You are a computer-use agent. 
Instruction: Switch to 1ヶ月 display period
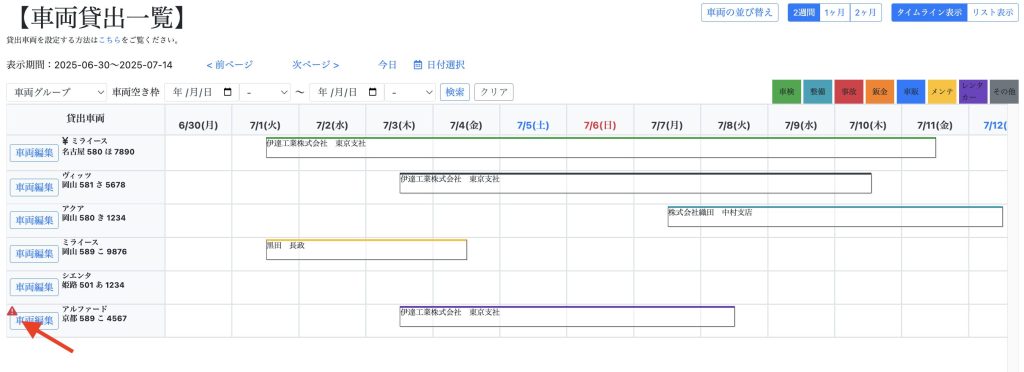[x=835, y=12]
